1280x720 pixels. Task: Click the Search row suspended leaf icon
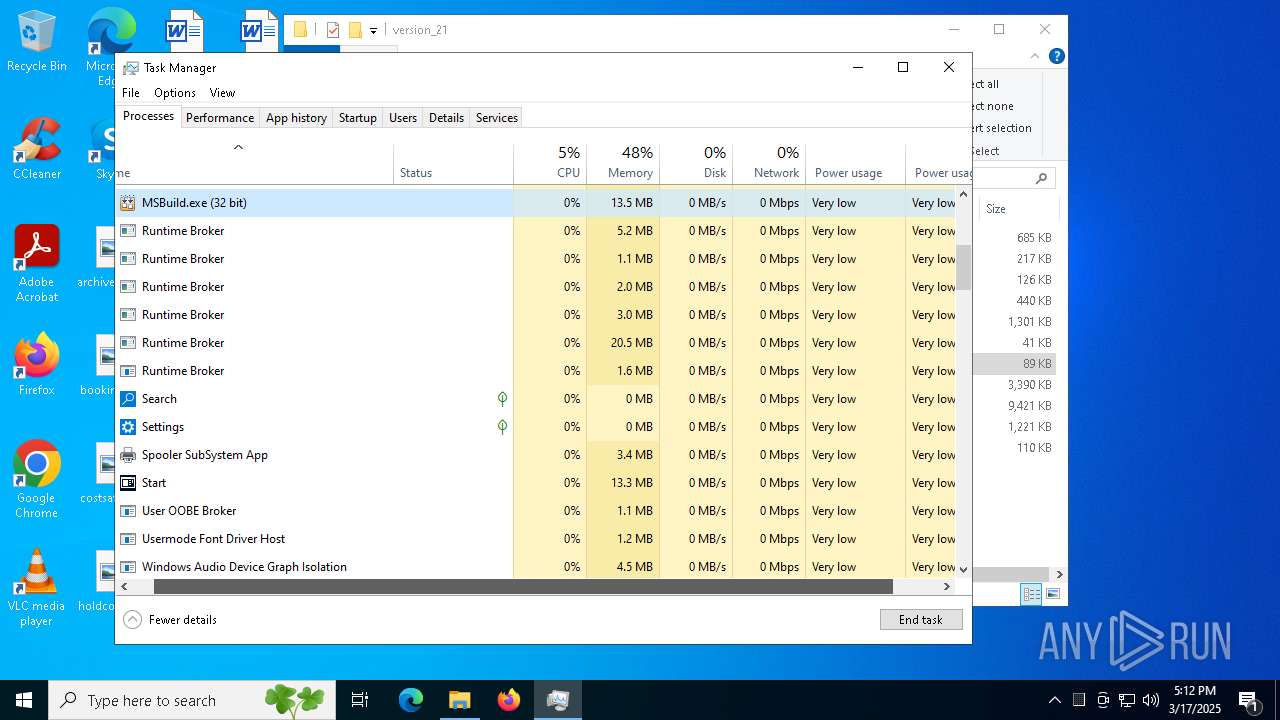point(502,399)
